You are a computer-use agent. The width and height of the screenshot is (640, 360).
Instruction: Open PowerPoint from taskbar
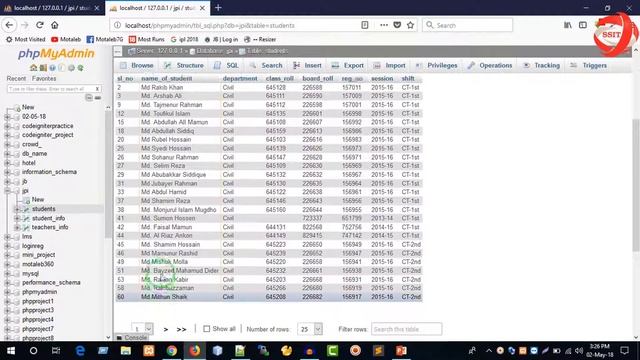[x=401, y=351]
